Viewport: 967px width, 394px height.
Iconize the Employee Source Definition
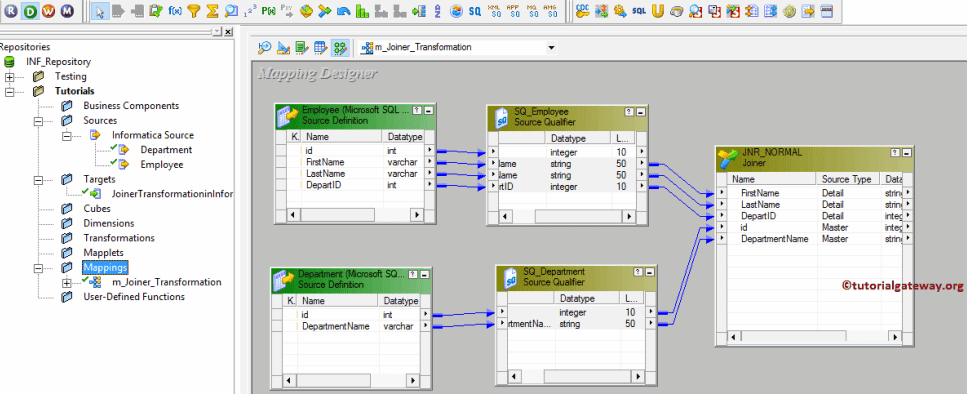click(429, 110)
